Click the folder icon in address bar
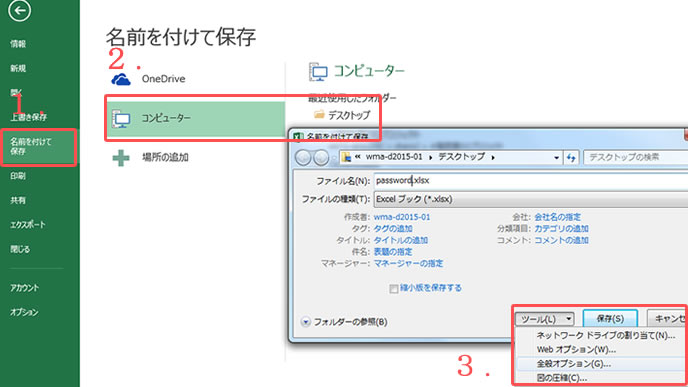The image size is (688, 387). tap(346, 157)
